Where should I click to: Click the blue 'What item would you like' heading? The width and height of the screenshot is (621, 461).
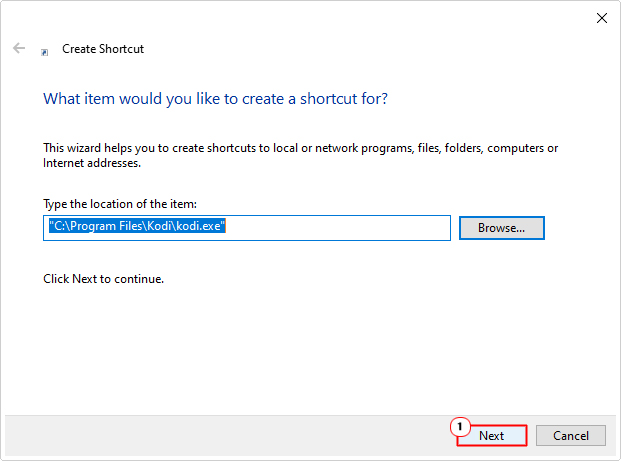coord(216,99)
